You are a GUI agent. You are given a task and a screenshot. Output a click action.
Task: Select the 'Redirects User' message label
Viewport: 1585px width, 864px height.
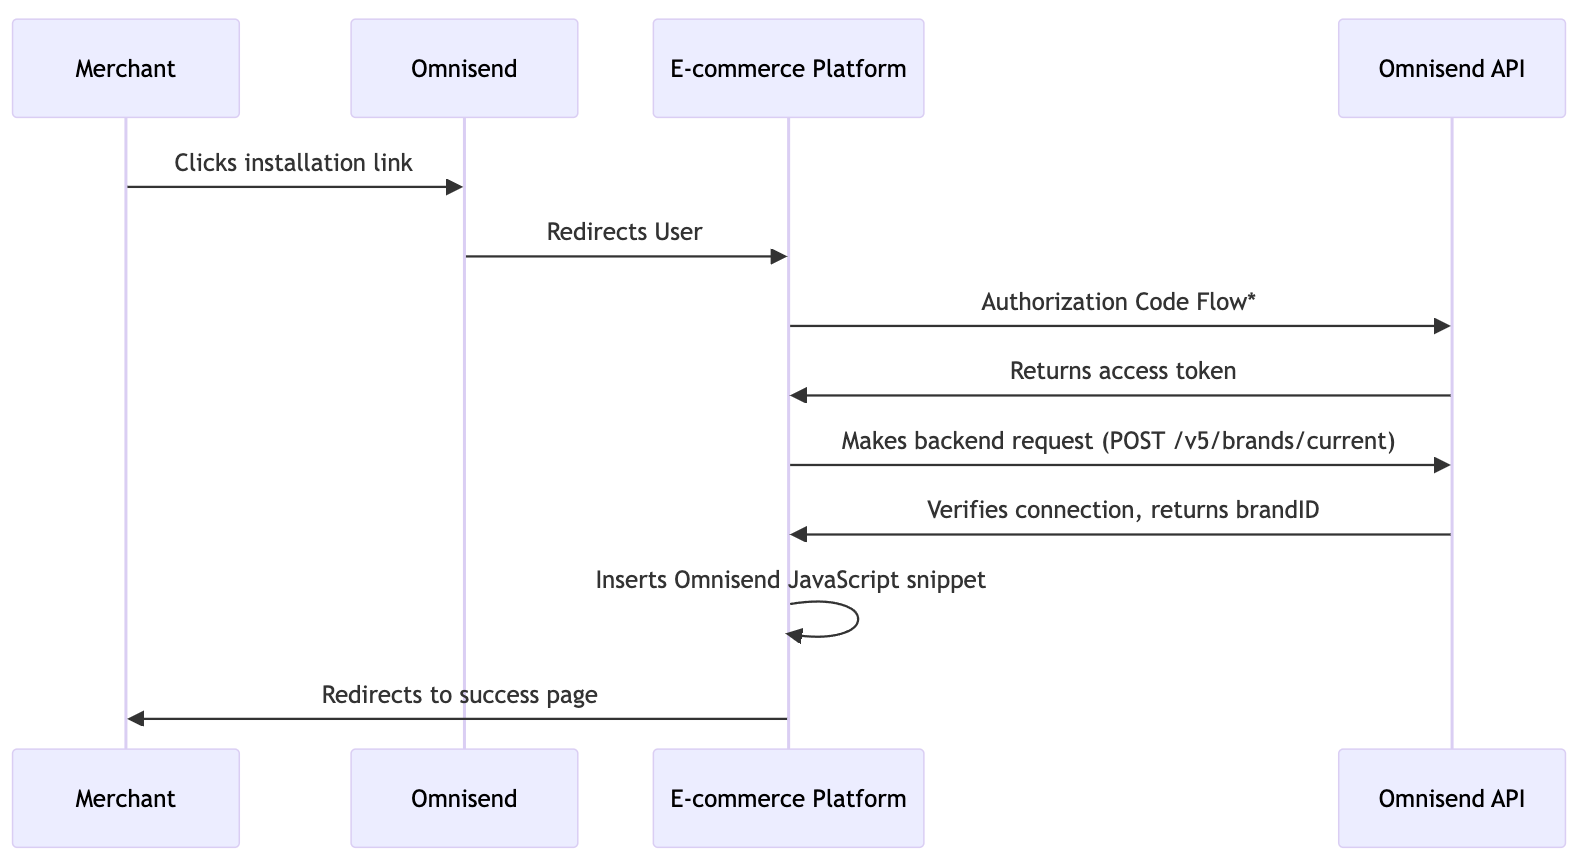(x=625, y=232)
